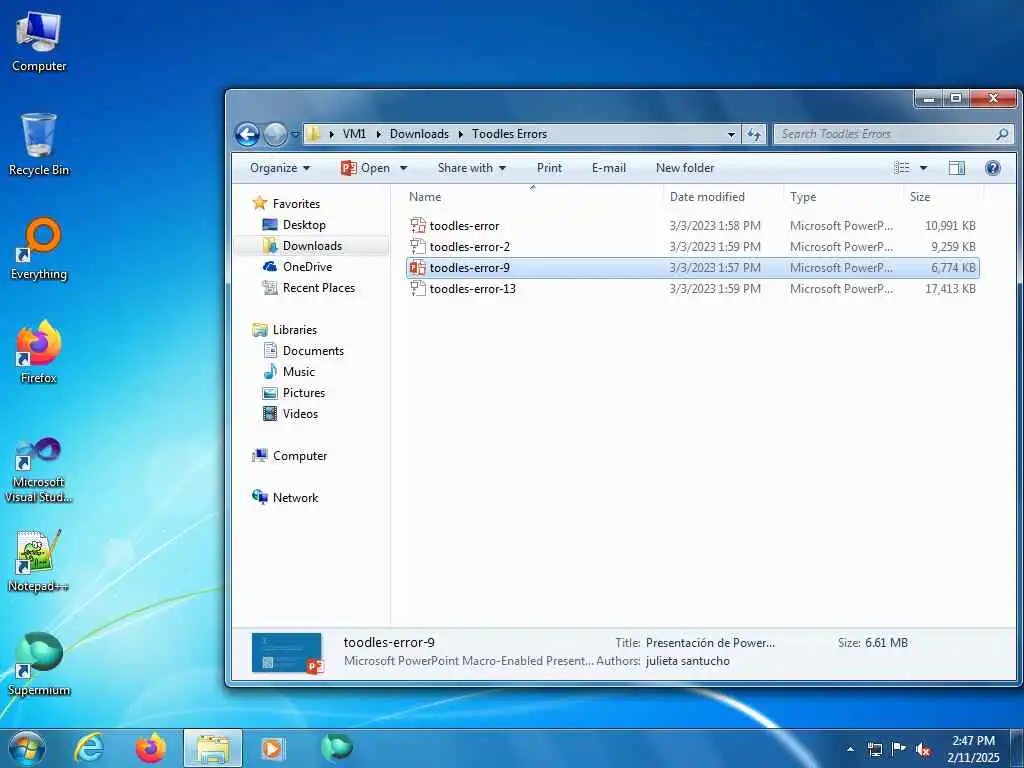Expand arrow after VM1 in breadcrumb
Viewport: 1024px width, 768px height.
(379, 134)
